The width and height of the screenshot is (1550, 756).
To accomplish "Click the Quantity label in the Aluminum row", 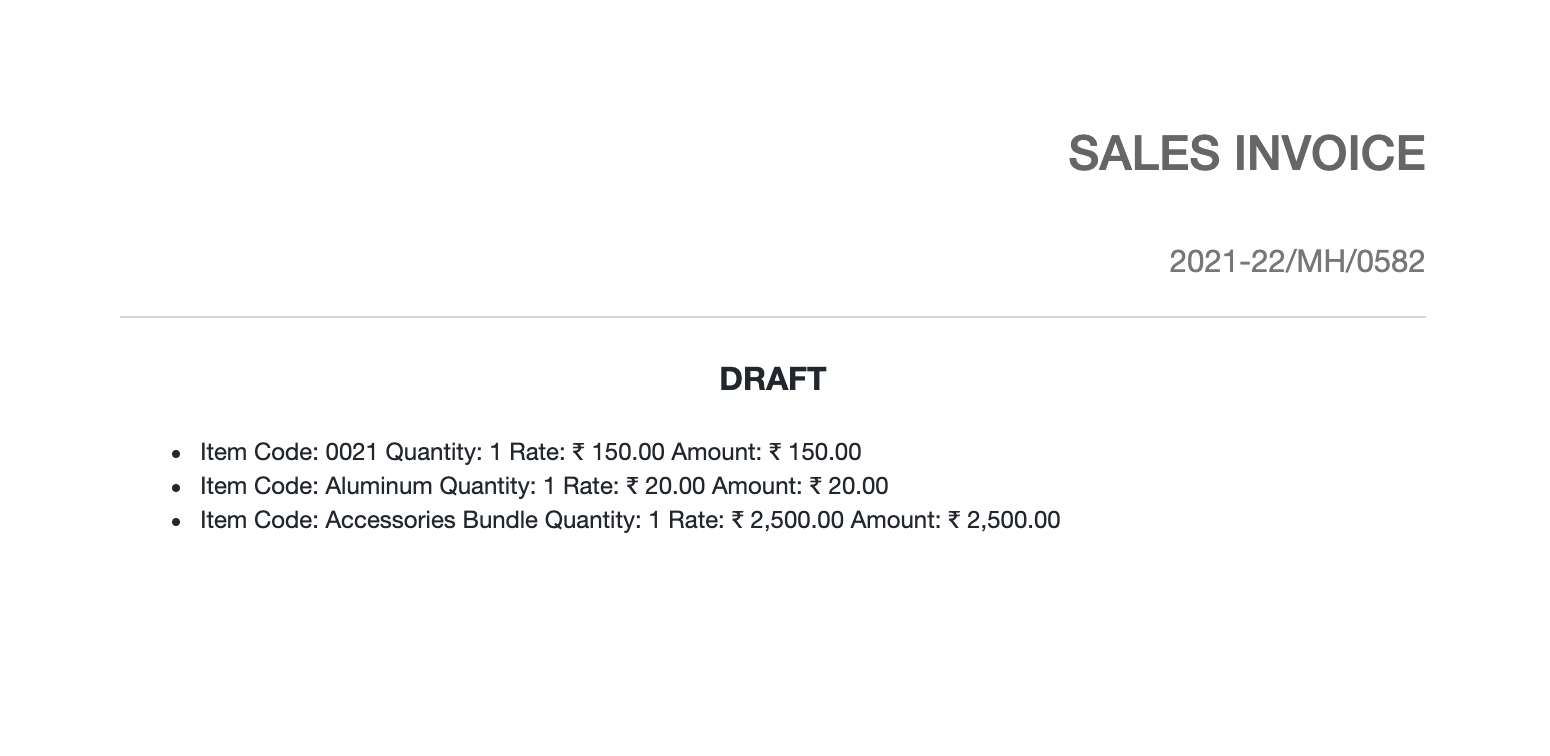I will [488, 486].
